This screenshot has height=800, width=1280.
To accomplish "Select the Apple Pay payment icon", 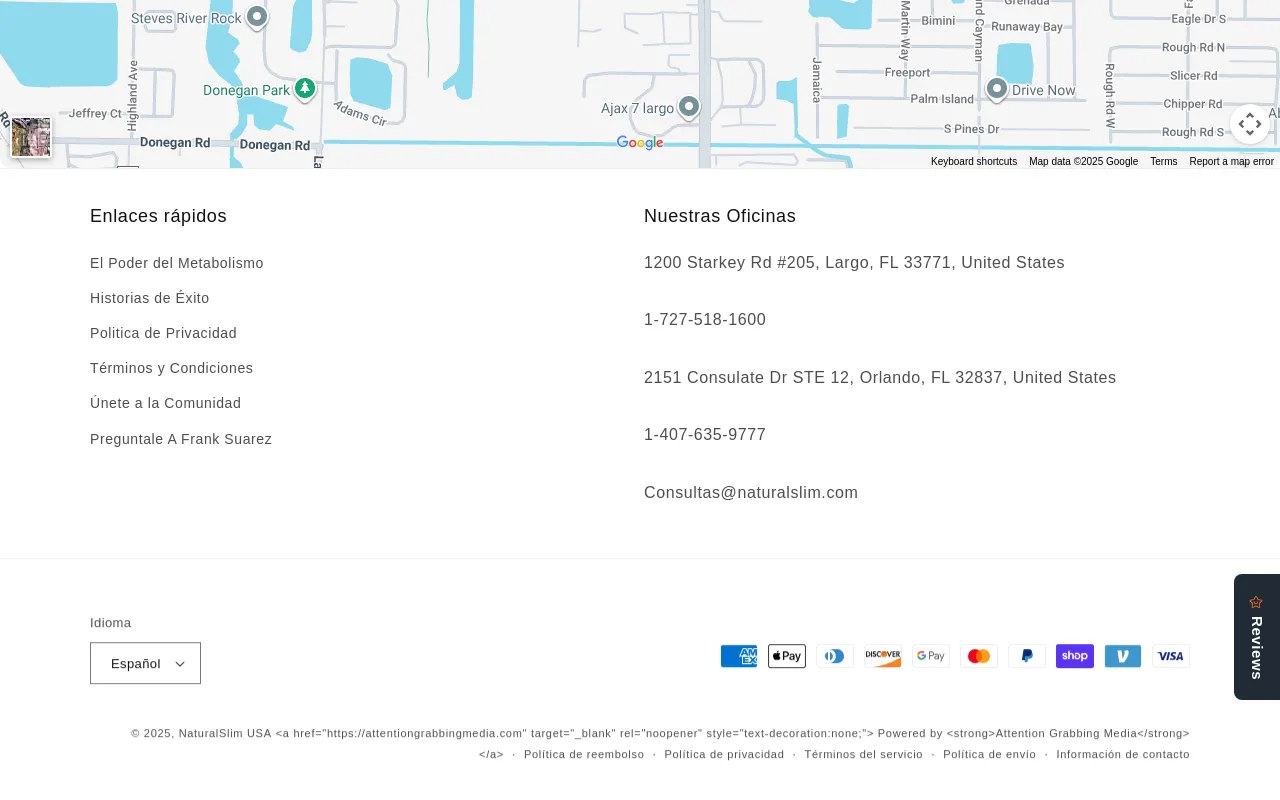I will [787, 656].
